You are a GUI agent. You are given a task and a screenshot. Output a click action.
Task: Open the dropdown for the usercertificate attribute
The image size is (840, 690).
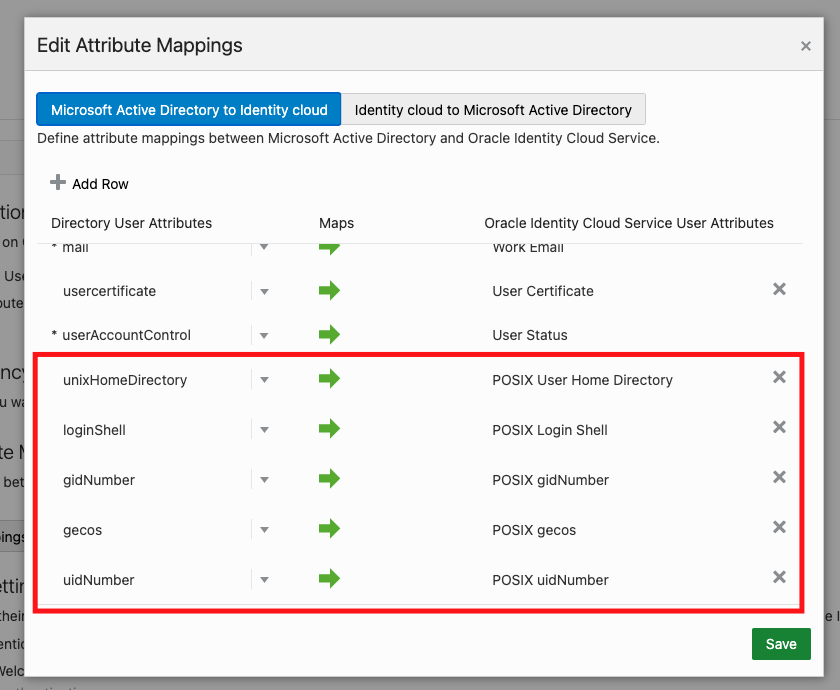click(263, 291)
